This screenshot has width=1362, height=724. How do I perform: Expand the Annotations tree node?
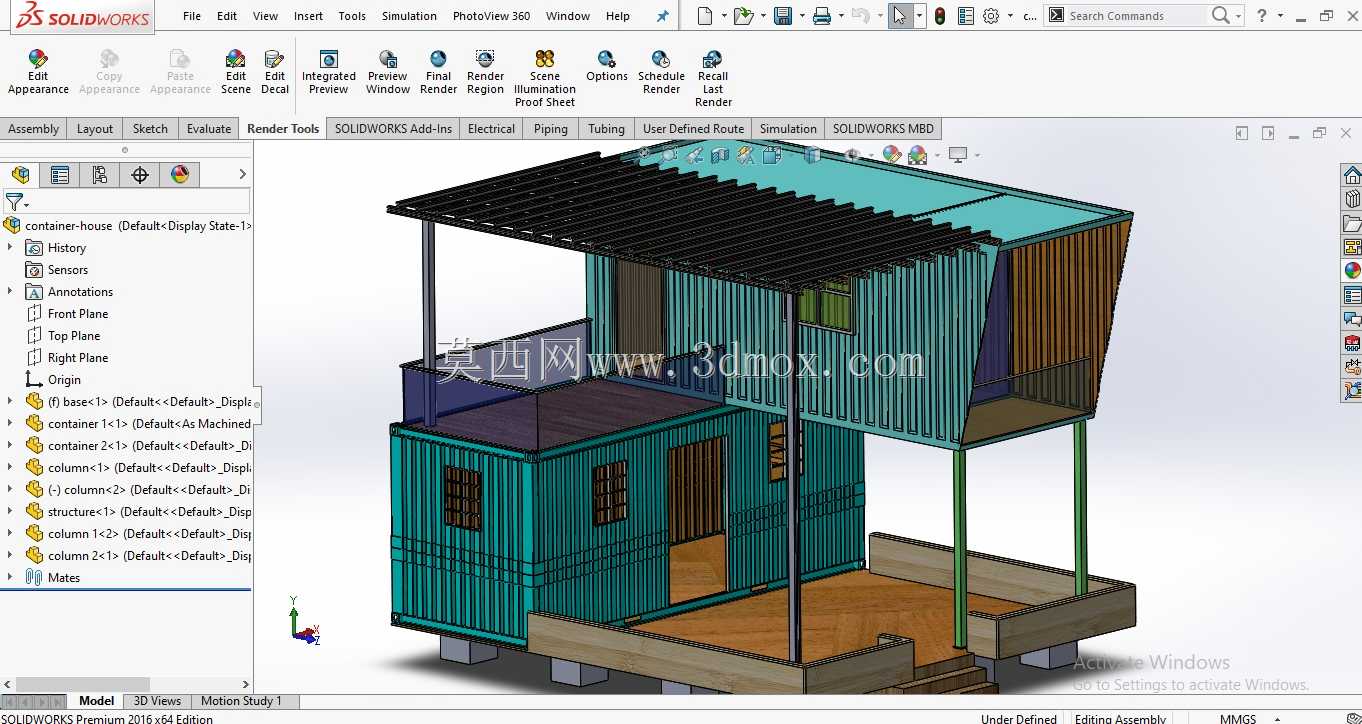coord(10,291)
